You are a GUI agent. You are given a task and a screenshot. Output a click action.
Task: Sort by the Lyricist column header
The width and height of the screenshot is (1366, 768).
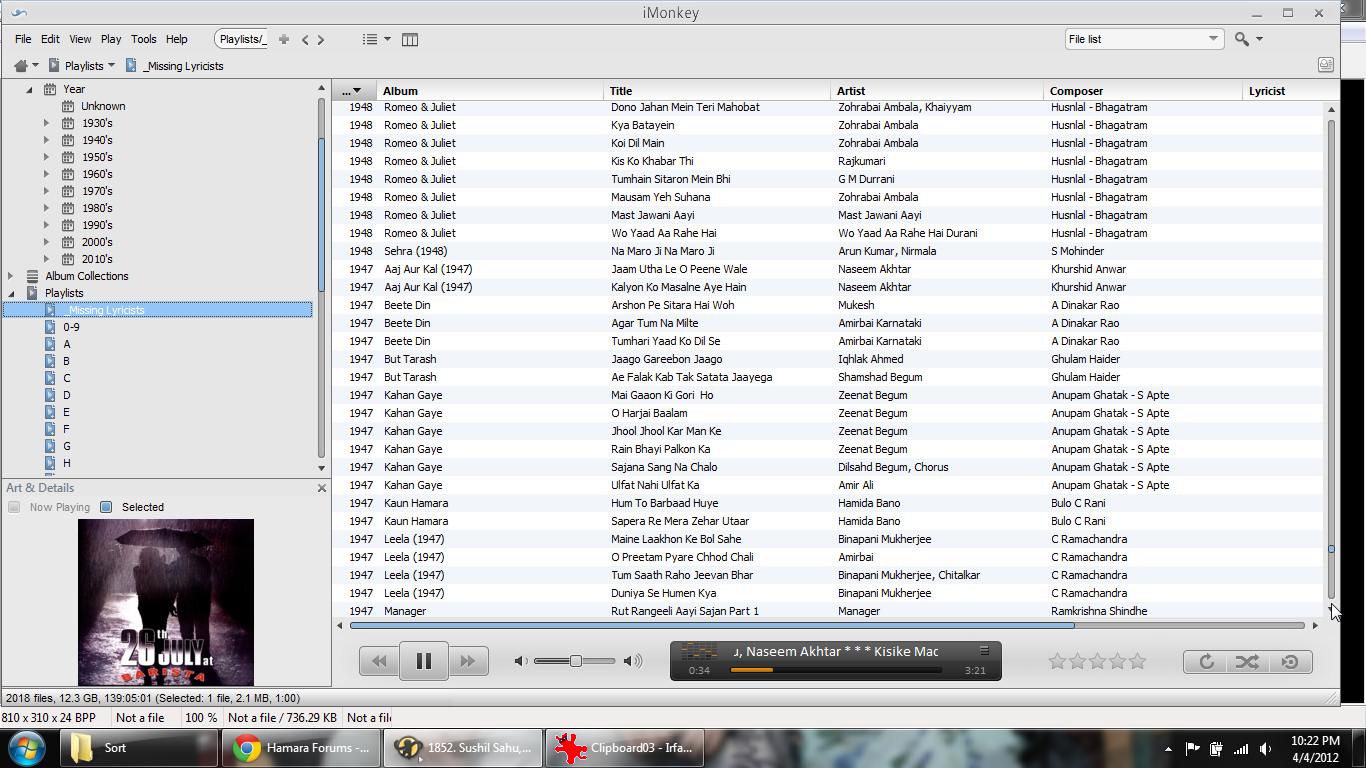tap(1288, 91)
